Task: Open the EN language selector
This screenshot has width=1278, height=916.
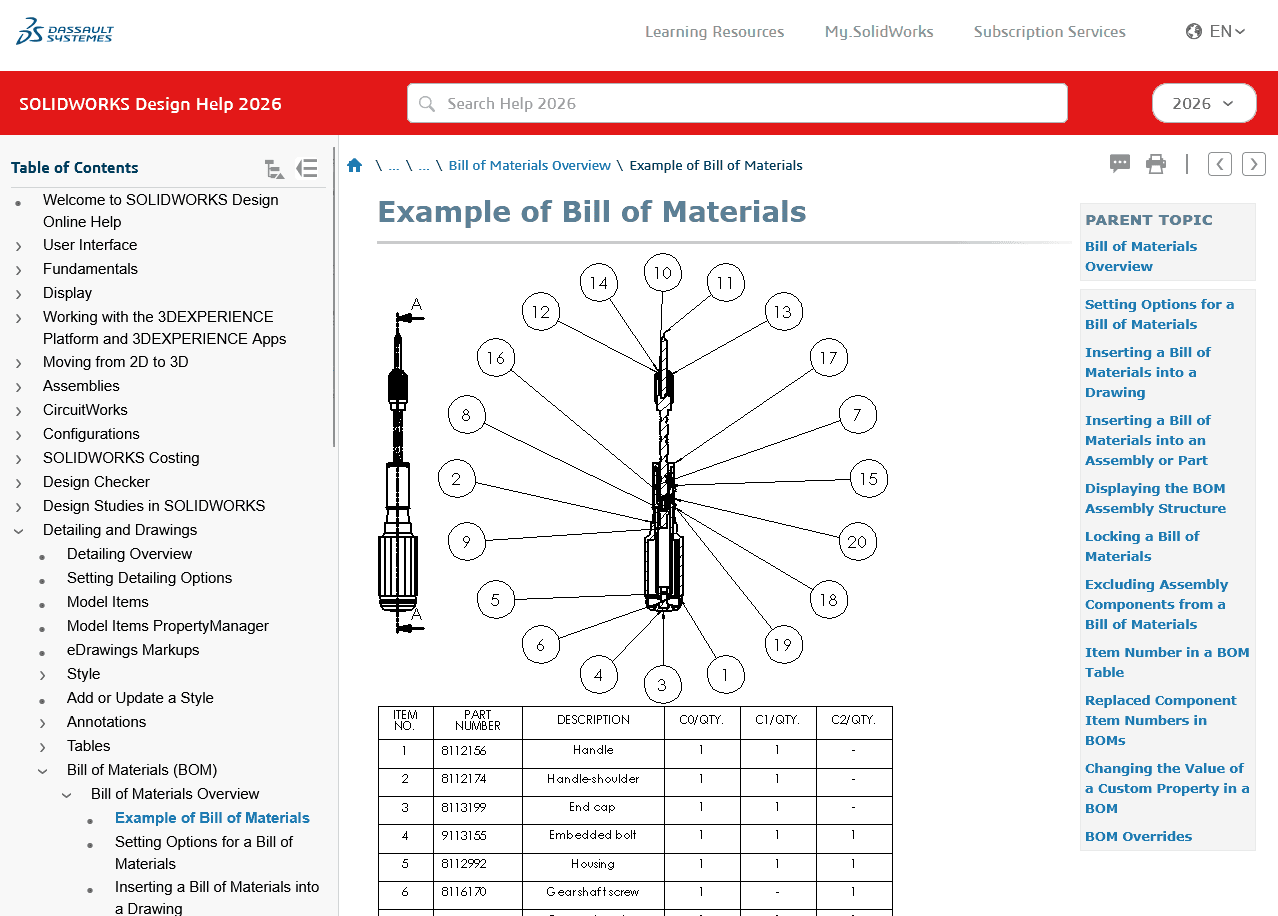Action: pos(1215,31)
